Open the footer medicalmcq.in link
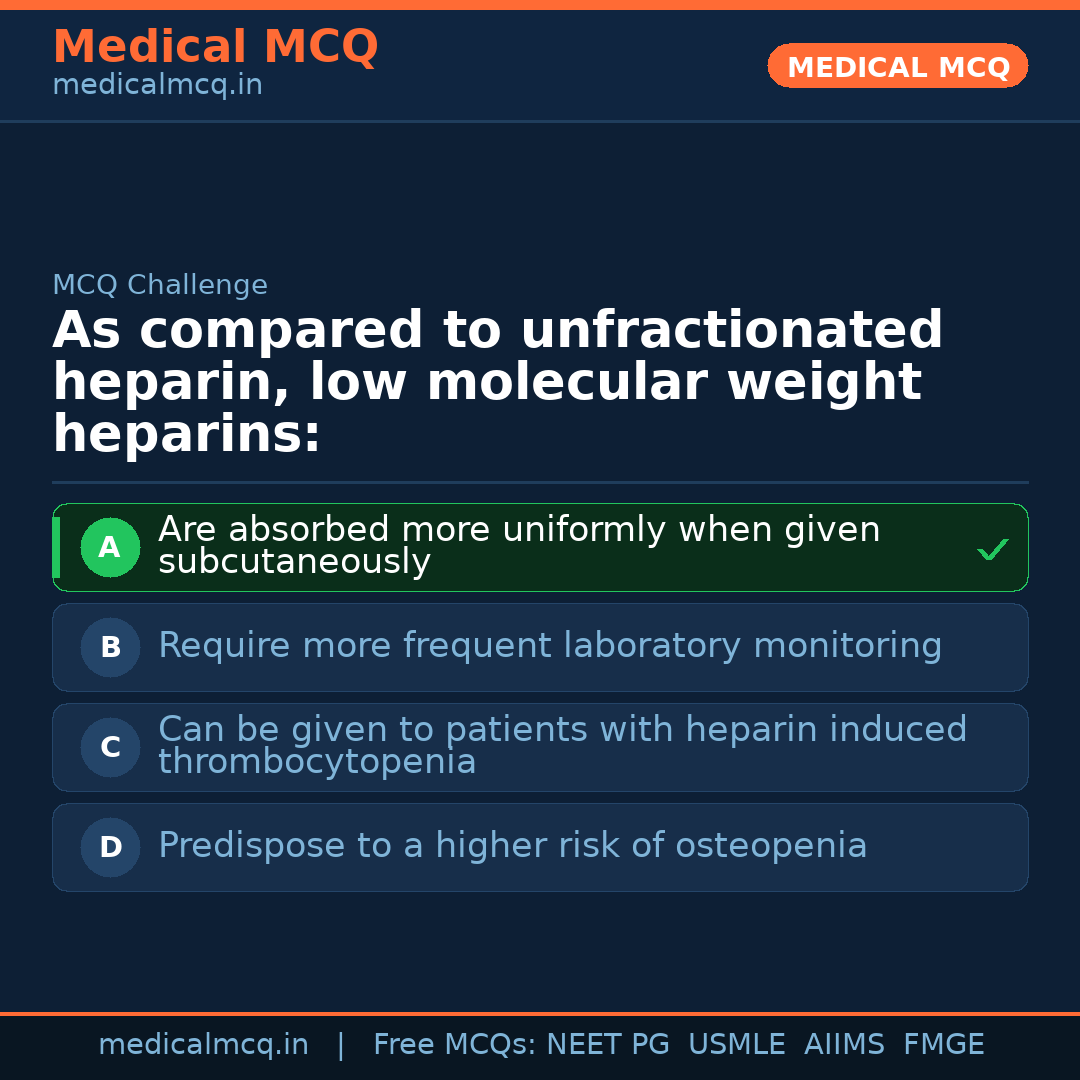 coord(203,1045)
